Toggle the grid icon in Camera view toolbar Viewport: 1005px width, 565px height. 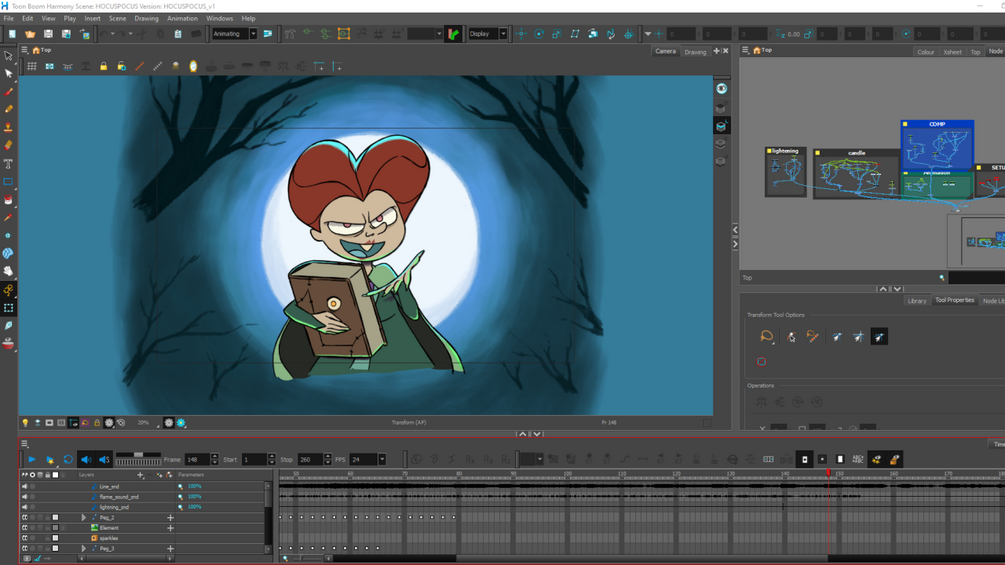click(x=31, y=66)
